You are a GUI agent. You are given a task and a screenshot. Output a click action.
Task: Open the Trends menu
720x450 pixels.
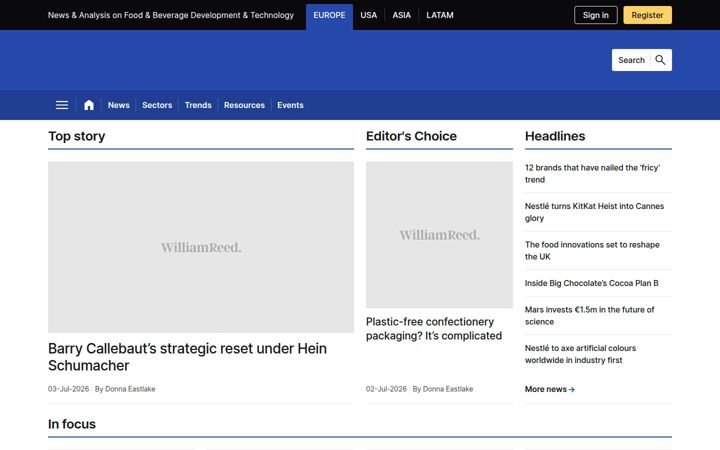[x=198, y=105]
